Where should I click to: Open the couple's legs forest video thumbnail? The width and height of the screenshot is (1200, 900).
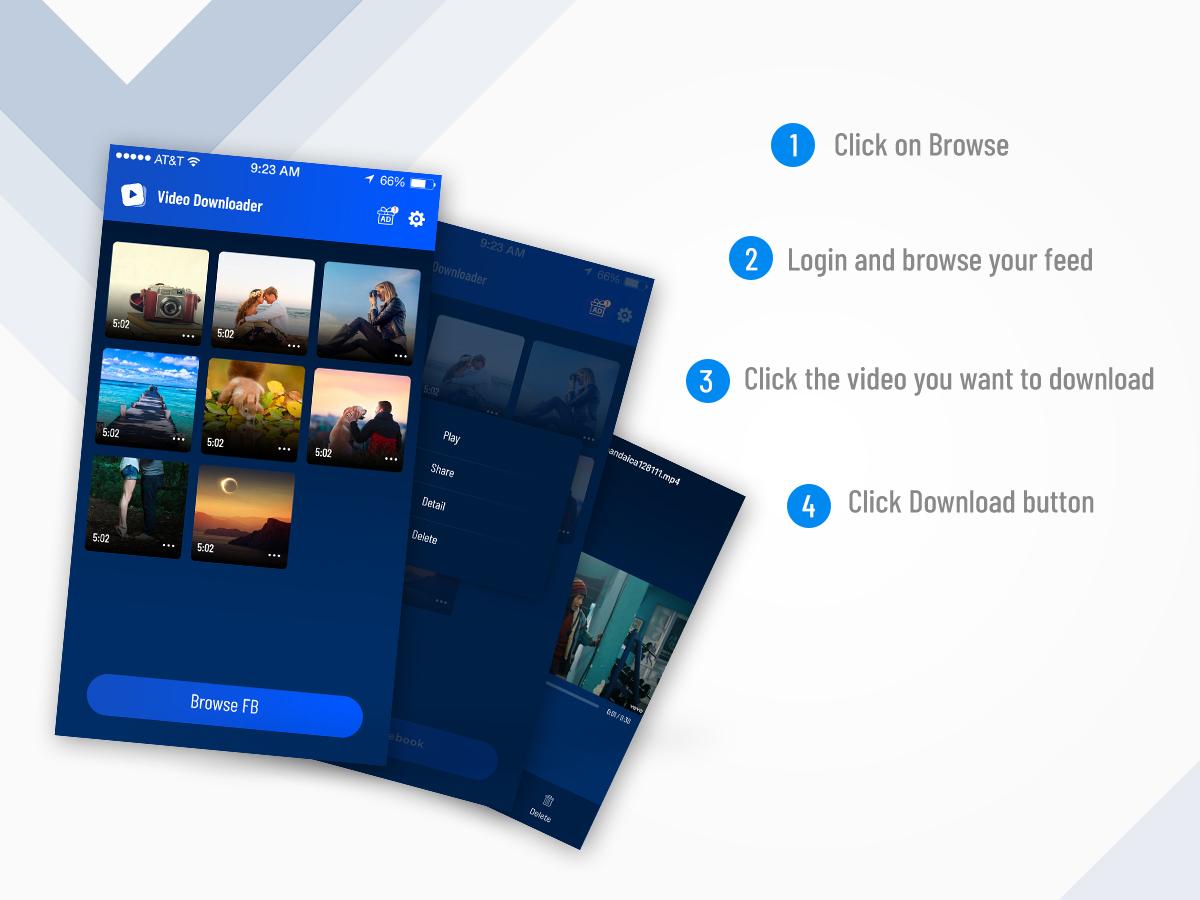click(x=138, y=505)
